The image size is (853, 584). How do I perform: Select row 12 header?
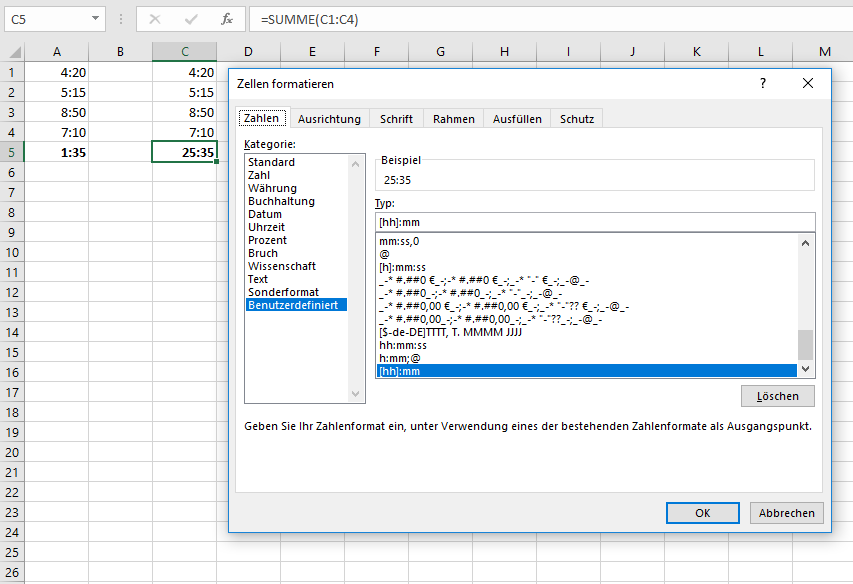click(x=12, y=293)
